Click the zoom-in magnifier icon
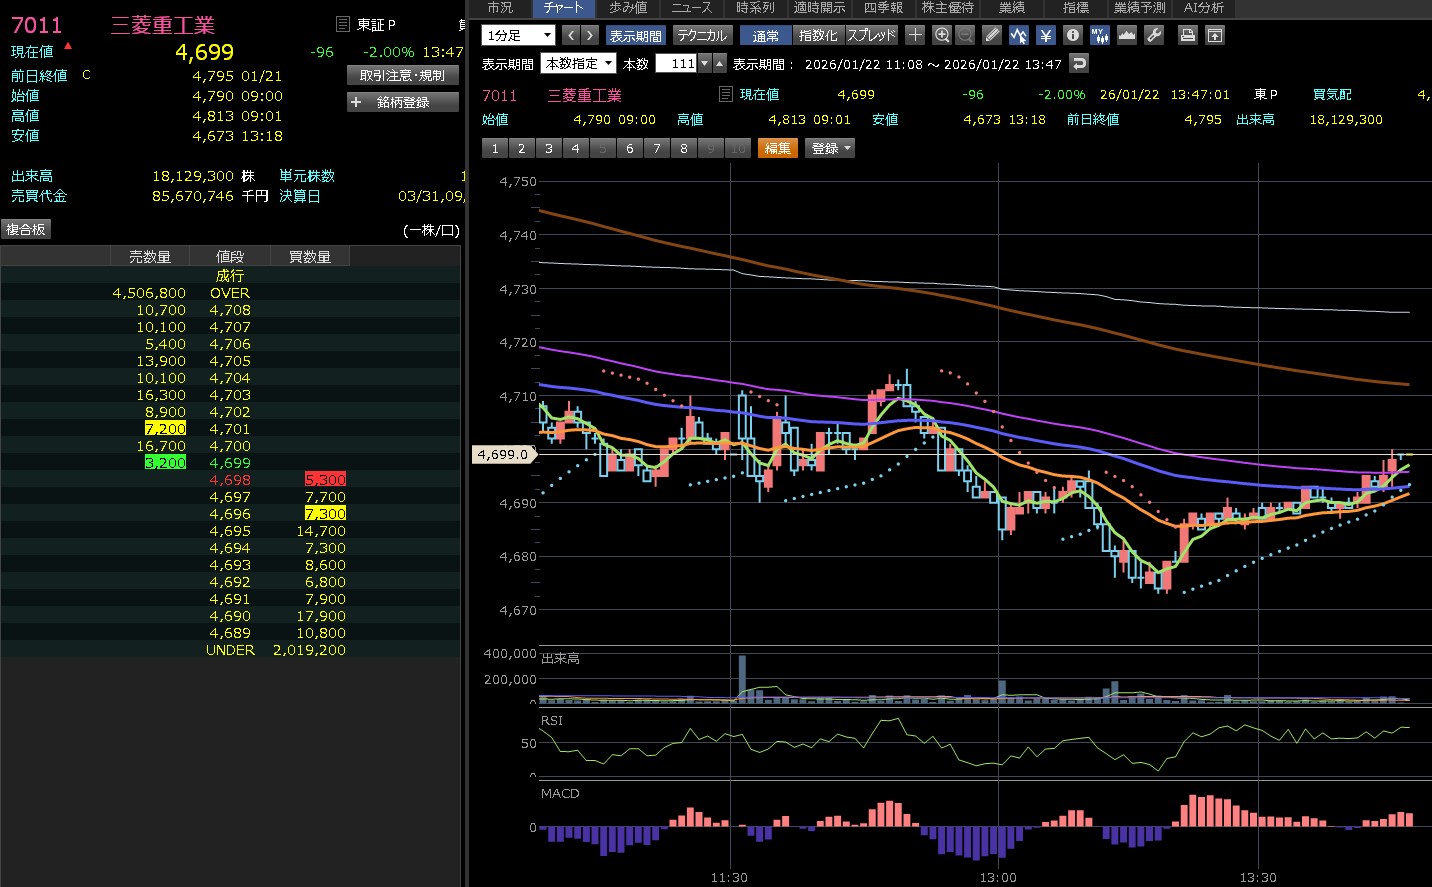Viewport: 1432px width, 887px height. click(x=941, y=35)
